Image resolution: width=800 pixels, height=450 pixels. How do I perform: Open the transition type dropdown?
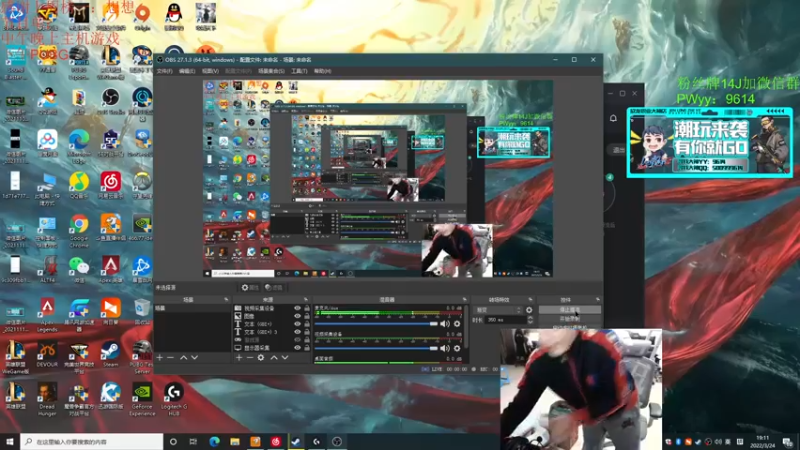pos(498,310)
